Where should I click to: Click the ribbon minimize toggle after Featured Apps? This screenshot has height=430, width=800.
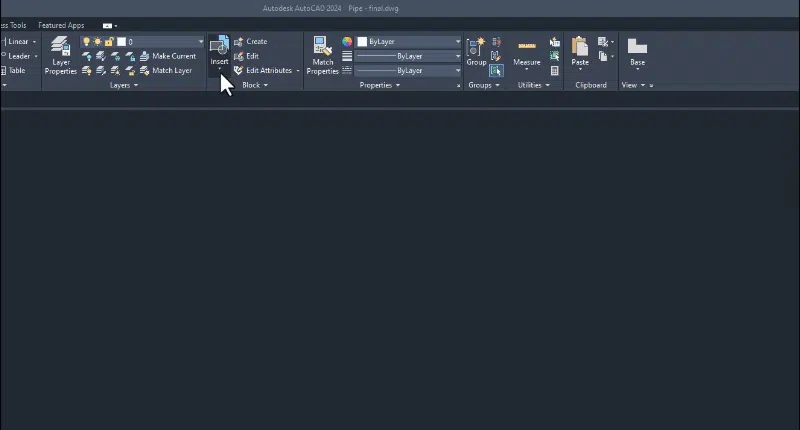107,26
